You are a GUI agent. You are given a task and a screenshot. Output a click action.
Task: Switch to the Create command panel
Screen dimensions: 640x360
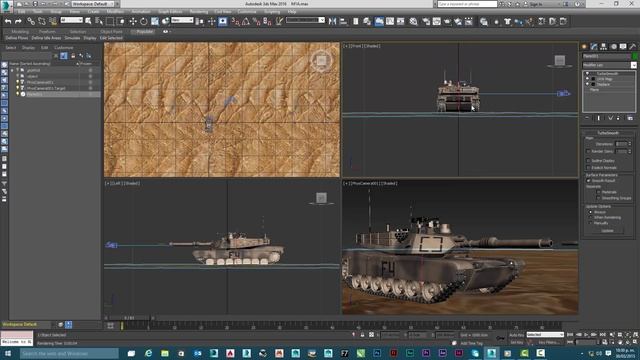[584, 47]
